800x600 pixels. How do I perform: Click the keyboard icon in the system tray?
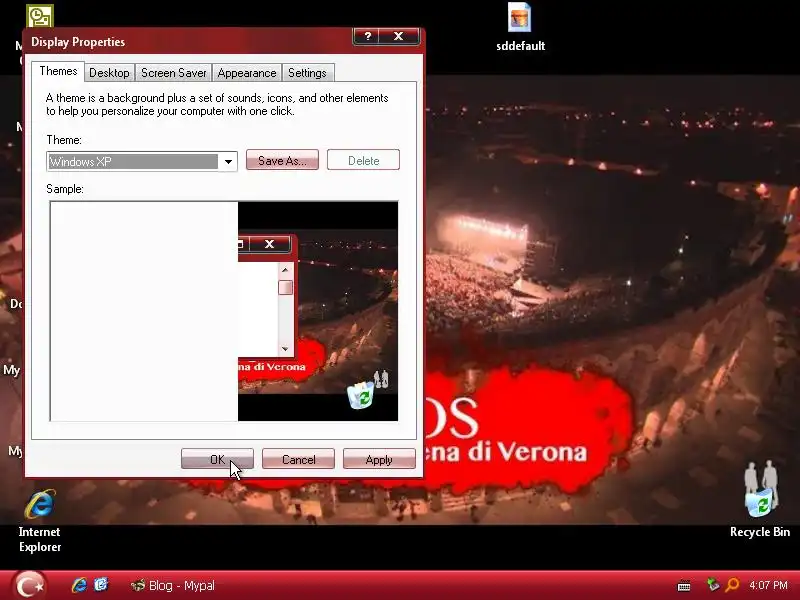point(684,586)
